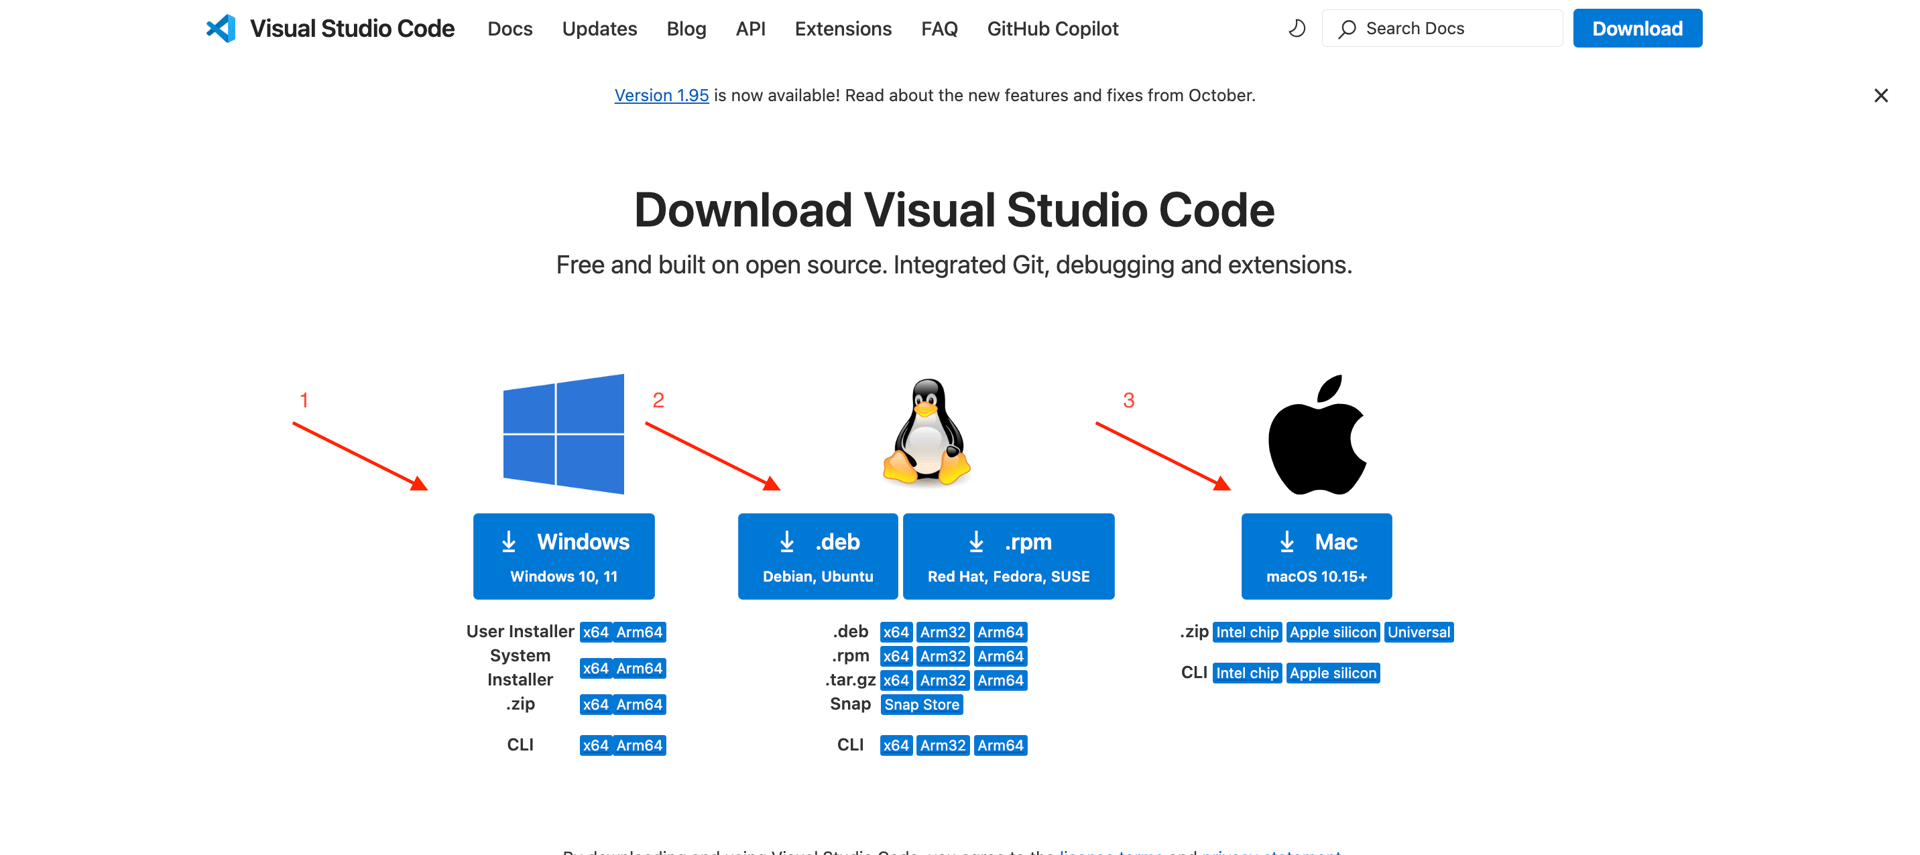Select x64 in Linux .tar.gz row
This screenshot has width=1920, height=855.
click(x=896, y=680)
